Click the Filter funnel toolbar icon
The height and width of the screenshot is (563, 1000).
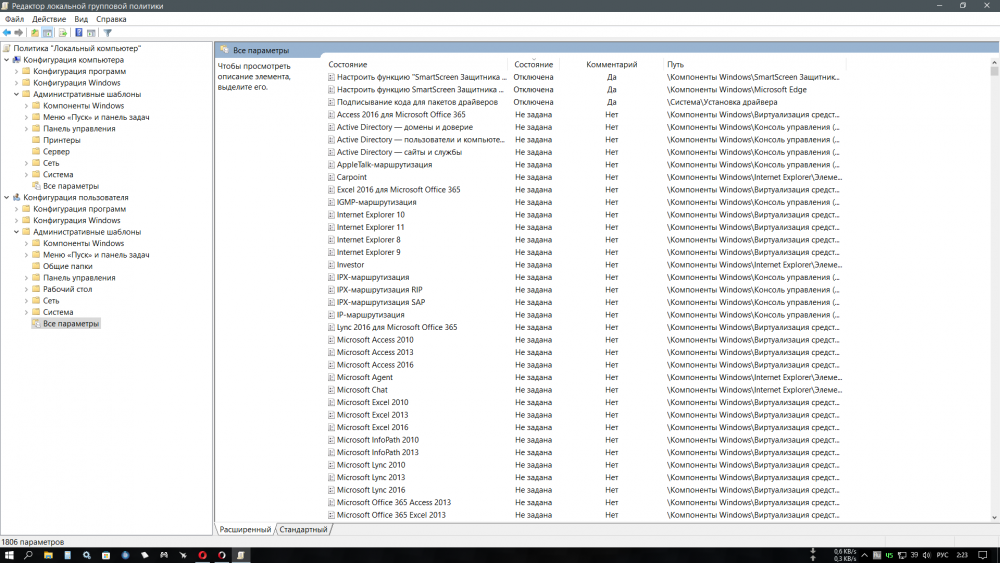(x=108, y=33)
